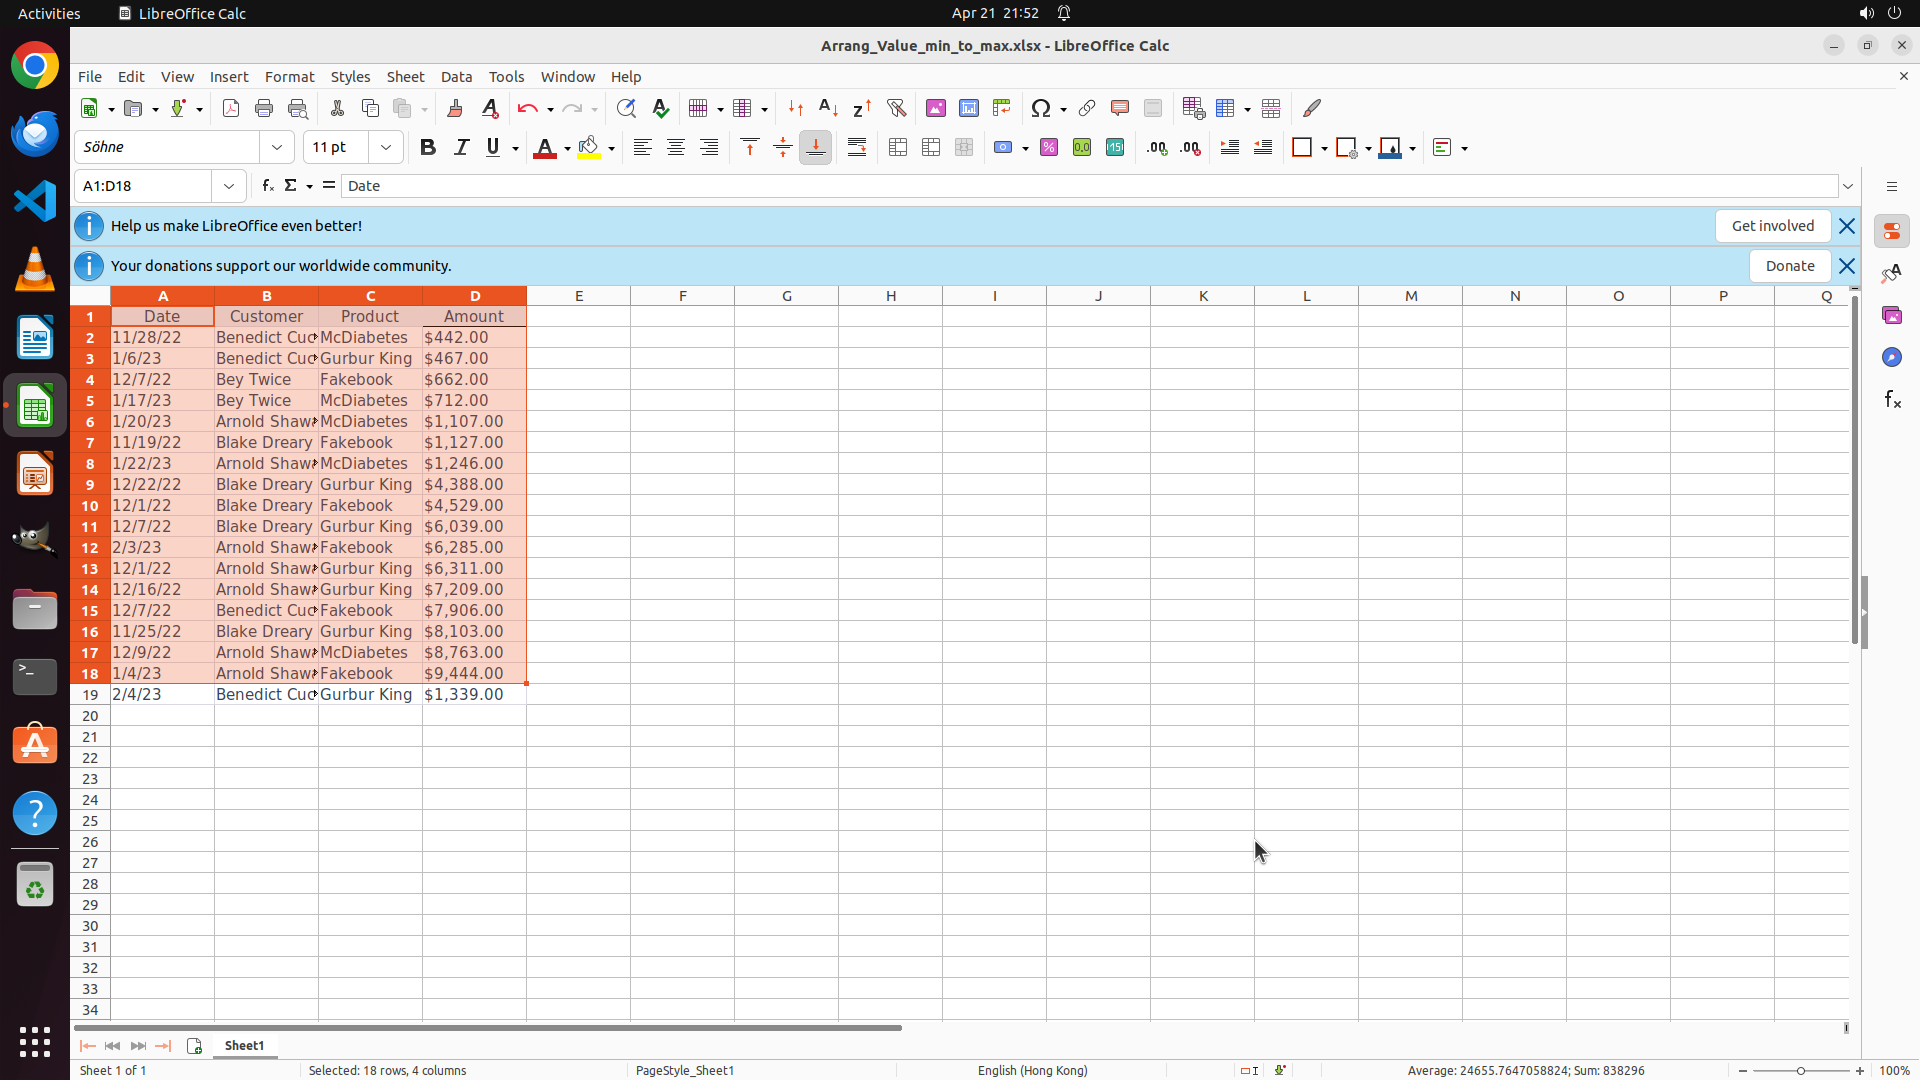Viewport: 1920px width, 1080px height.
Task: Click the Insert Chart icon
Action: coord(968,108)
